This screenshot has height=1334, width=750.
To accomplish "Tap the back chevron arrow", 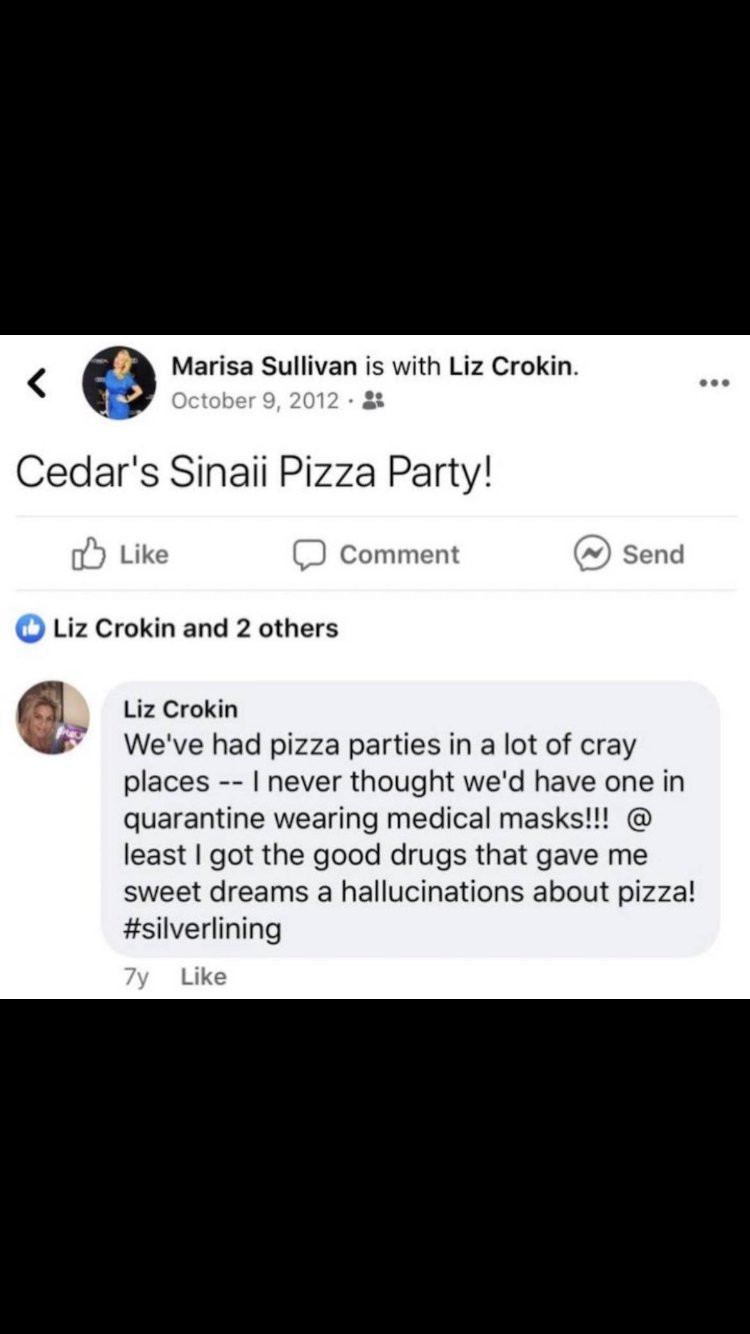I will [38, 382].
